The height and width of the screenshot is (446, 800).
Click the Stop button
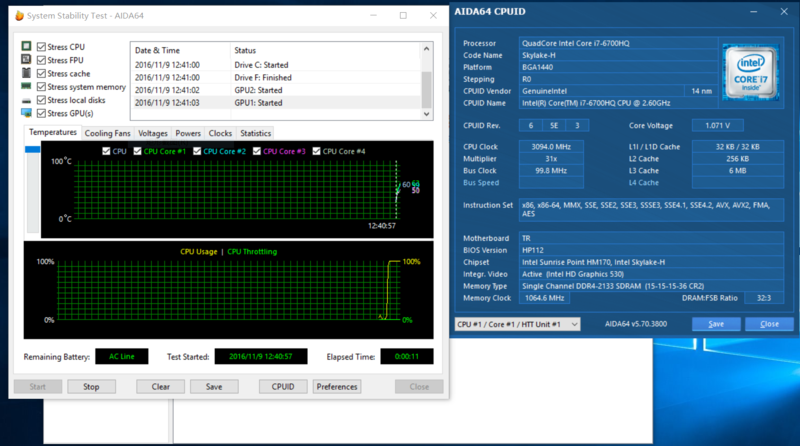click(91, 387)
